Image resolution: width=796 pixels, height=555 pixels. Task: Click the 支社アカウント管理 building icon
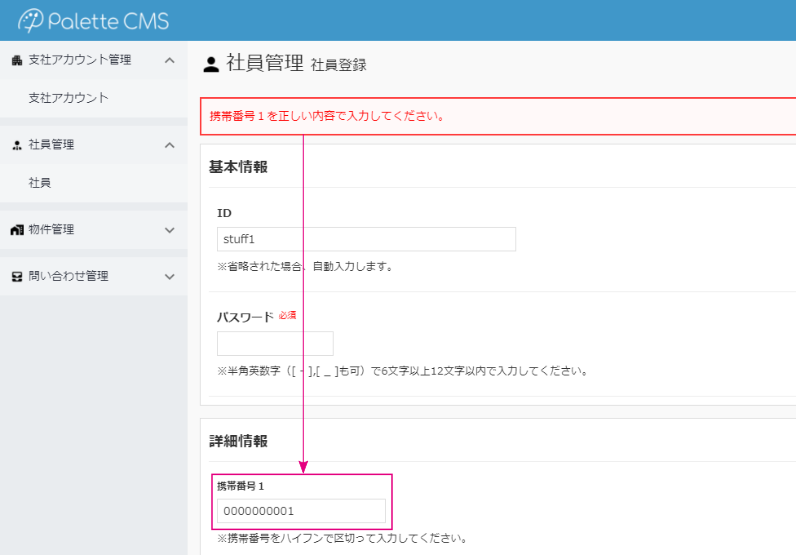16,60
